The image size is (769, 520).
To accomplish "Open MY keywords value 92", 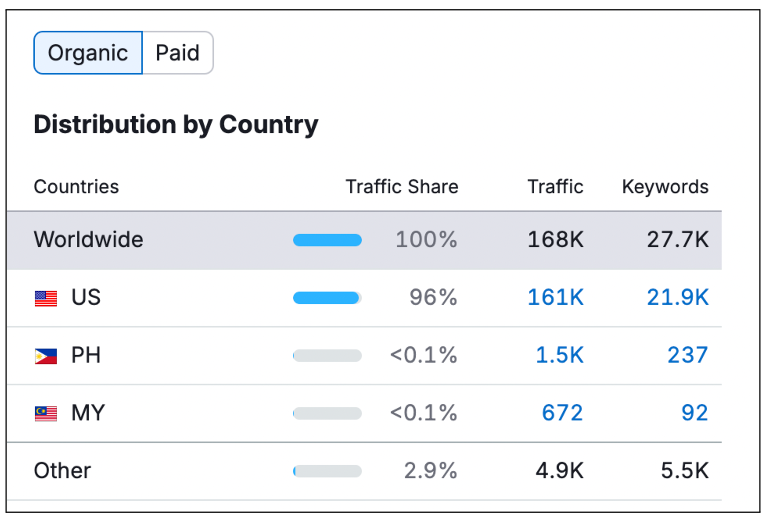I will tap(694, 413).
